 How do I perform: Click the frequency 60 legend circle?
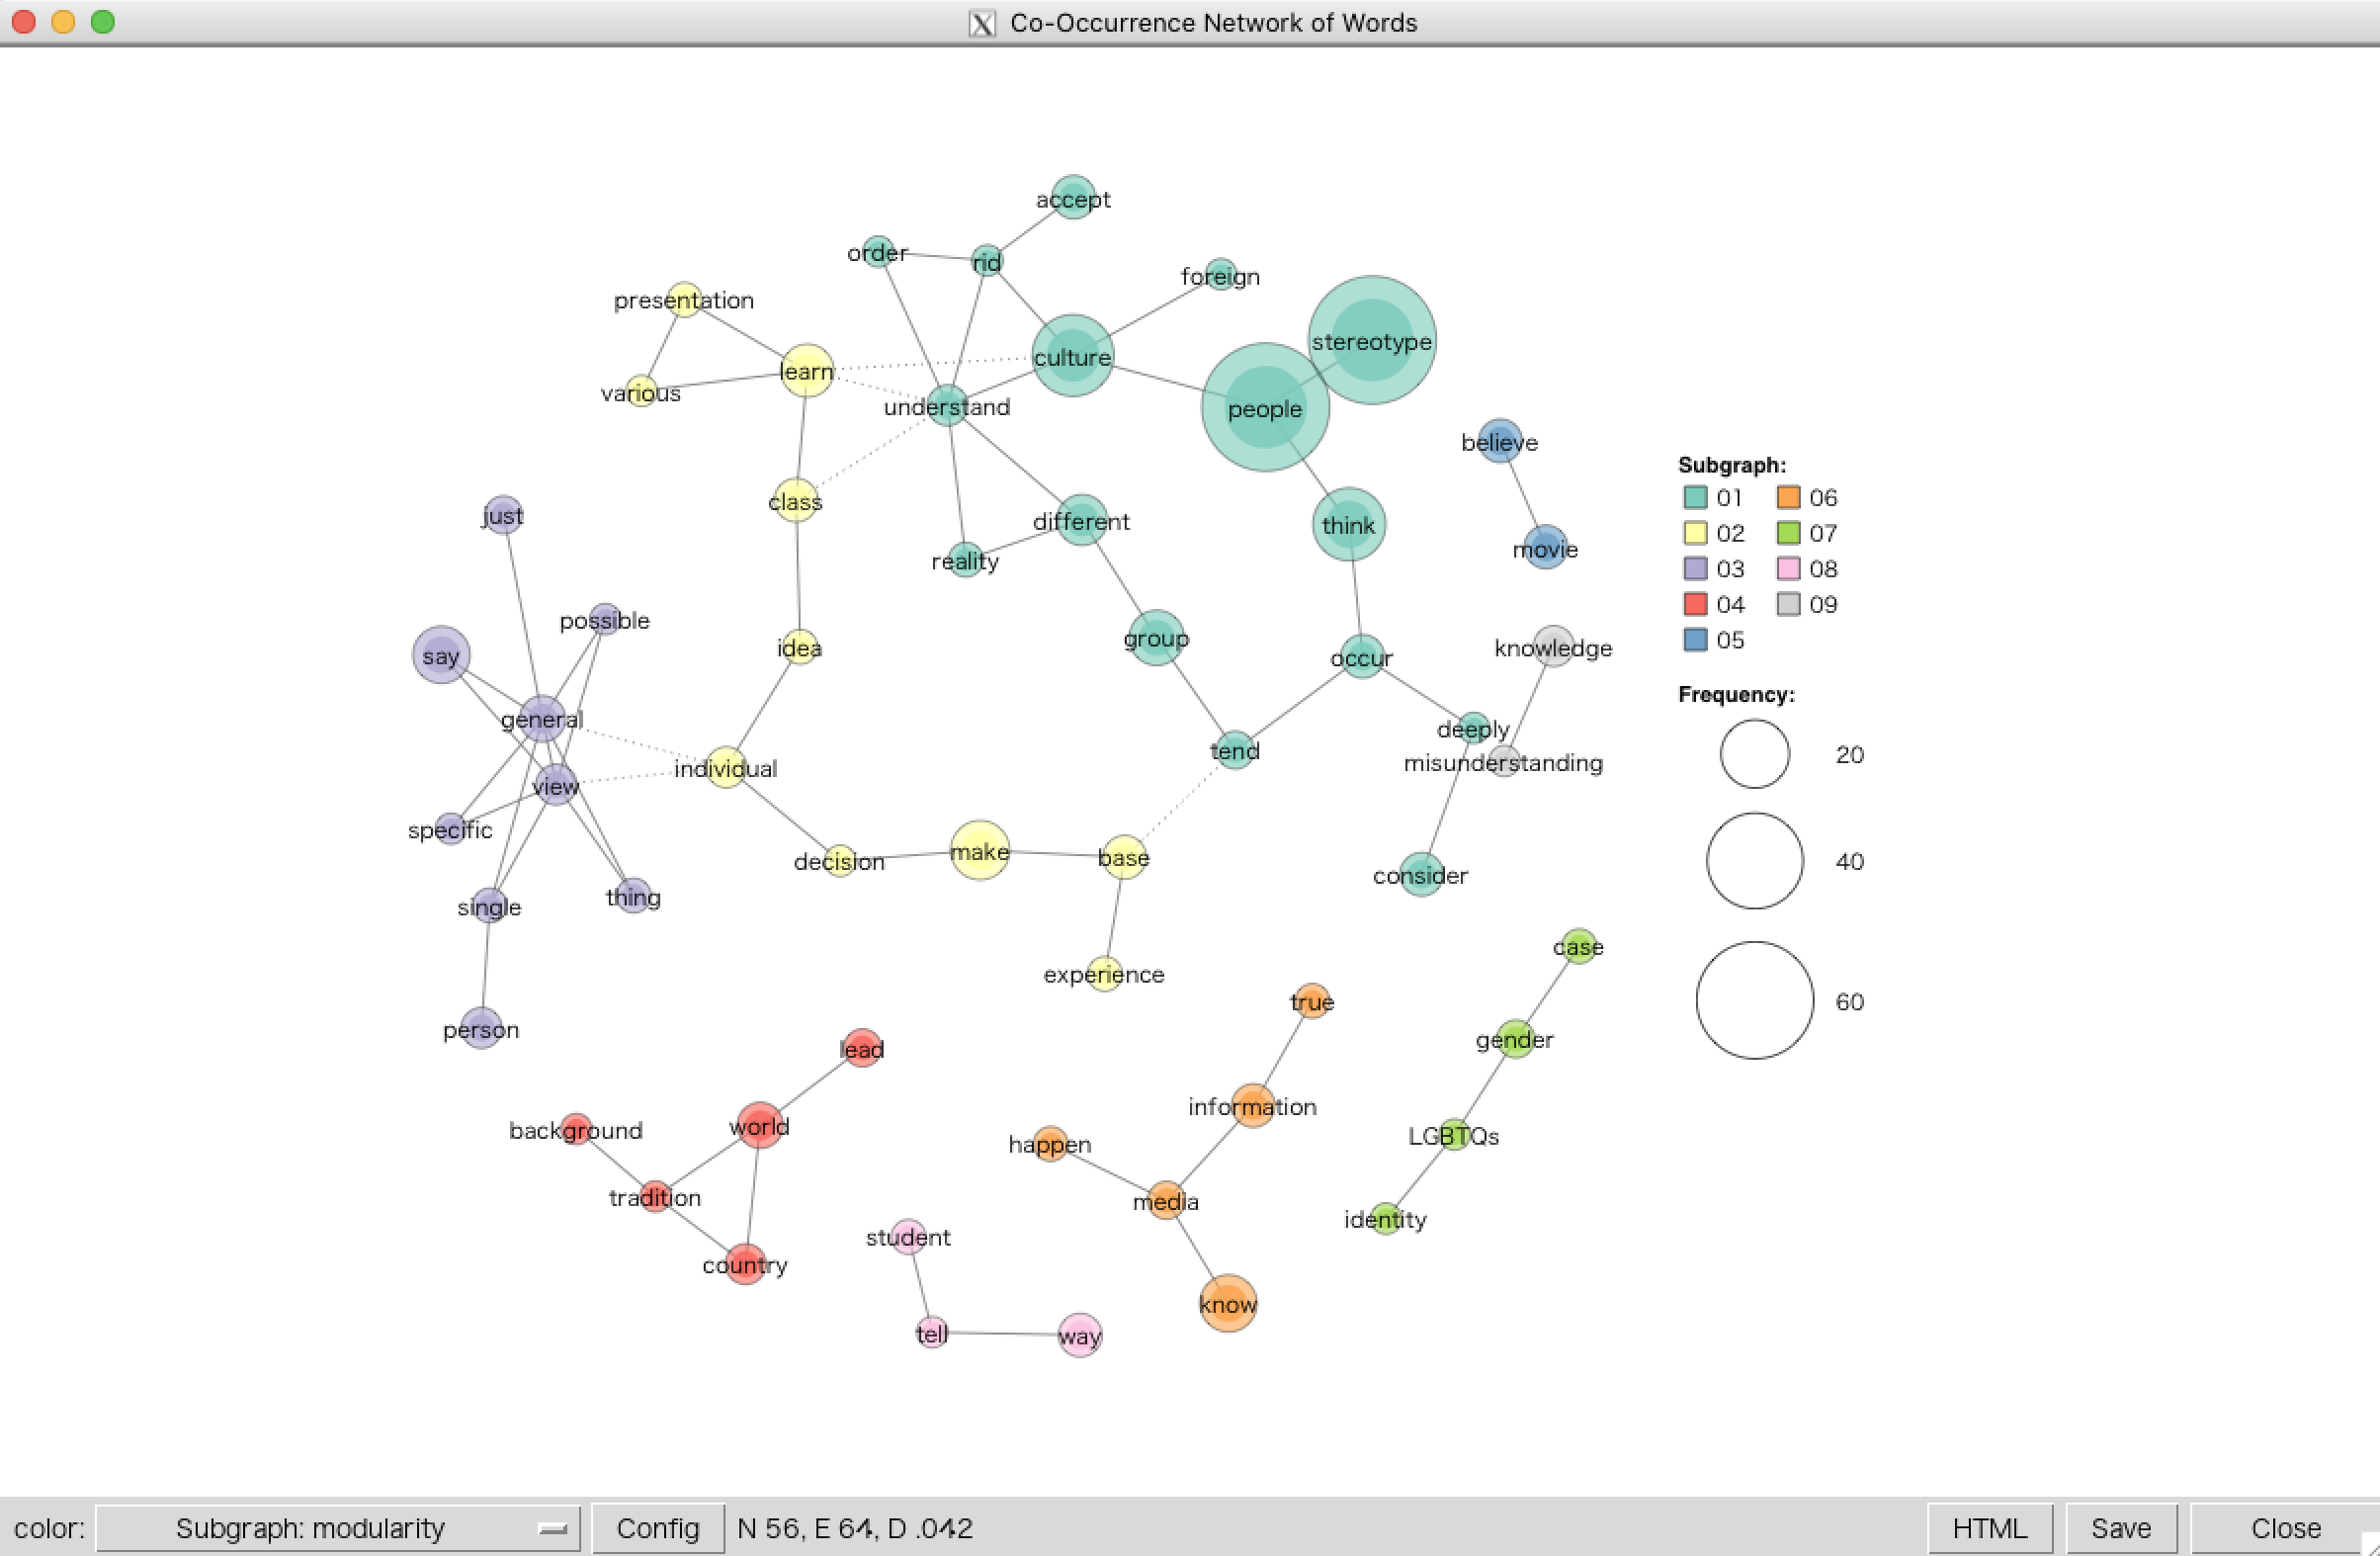click(x=1755, y=1000)
